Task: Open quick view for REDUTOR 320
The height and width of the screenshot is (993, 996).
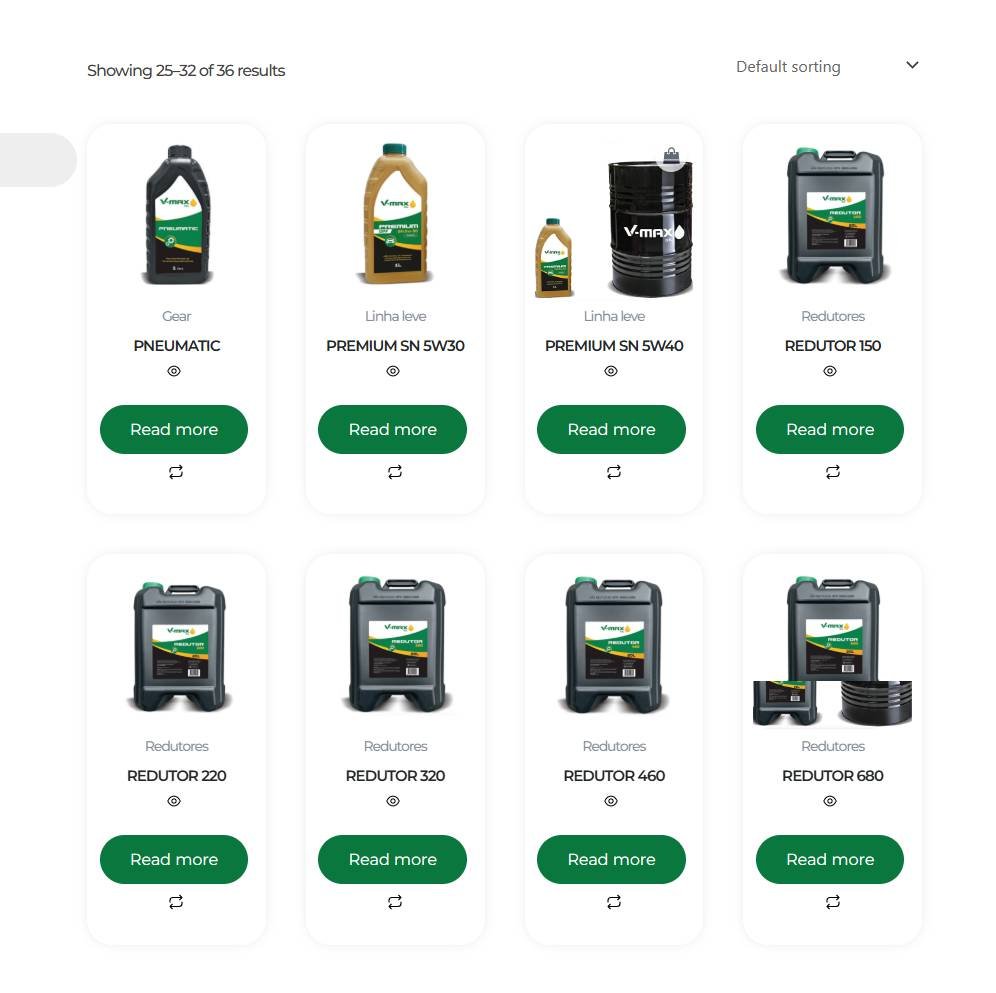Action: coord(393,801)
